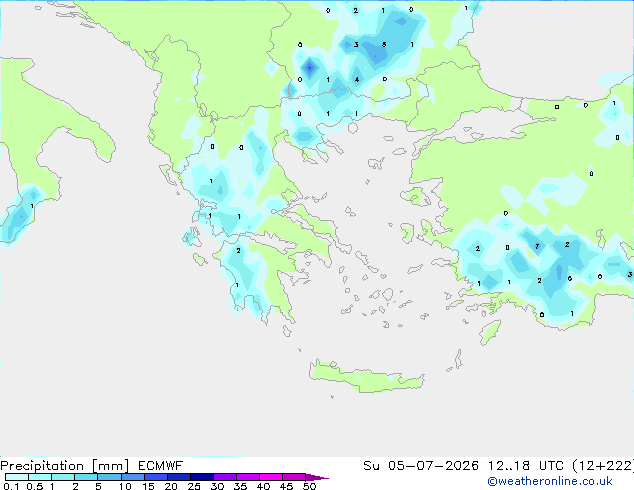Click the 45–50 mm legend swatch
Screen dimensions: 634x490
tap(294, 477)
